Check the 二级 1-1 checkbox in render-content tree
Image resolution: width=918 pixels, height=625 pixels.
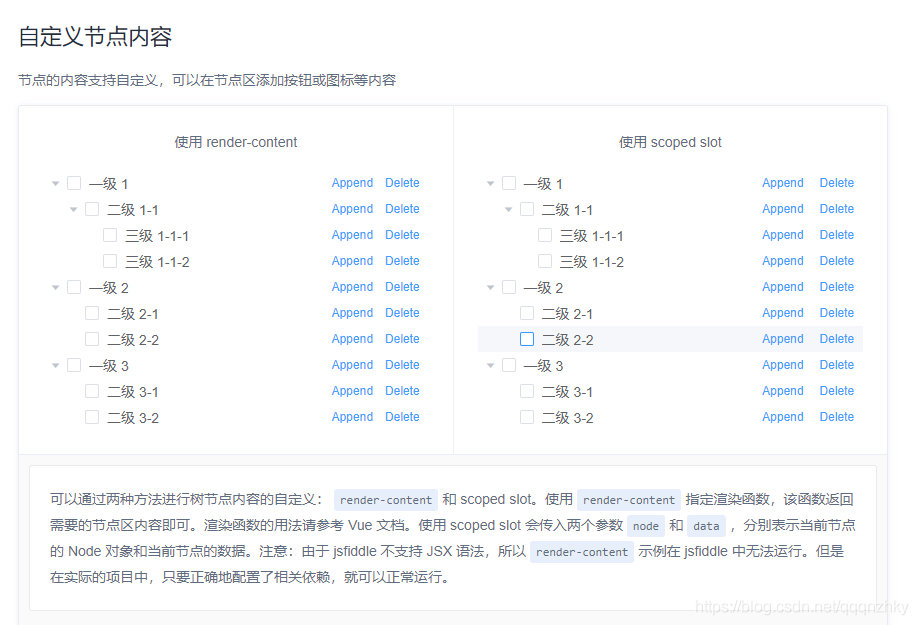(x=92, y=209)
